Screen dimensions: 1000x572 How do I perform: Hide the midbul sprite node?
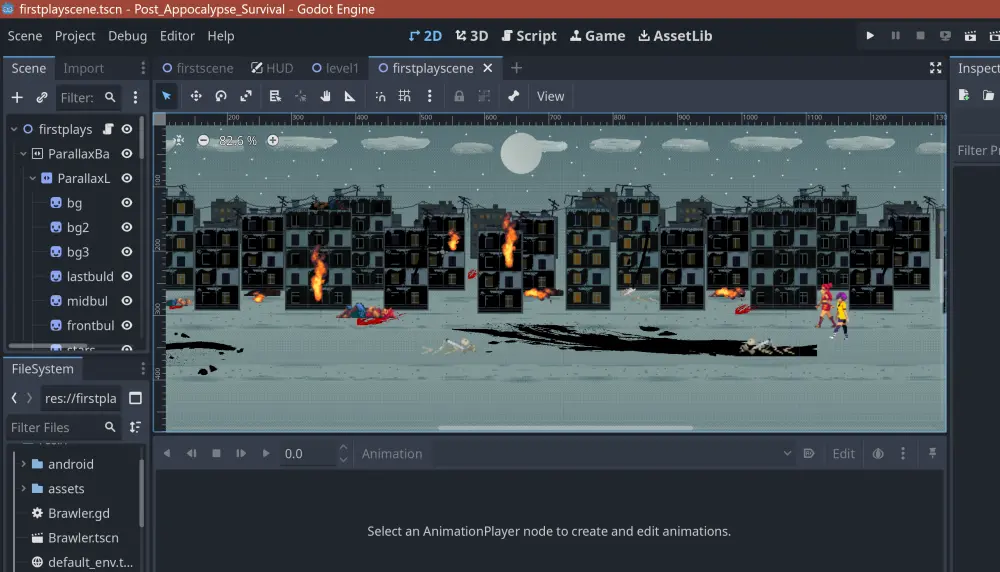[x=127, y=301]
